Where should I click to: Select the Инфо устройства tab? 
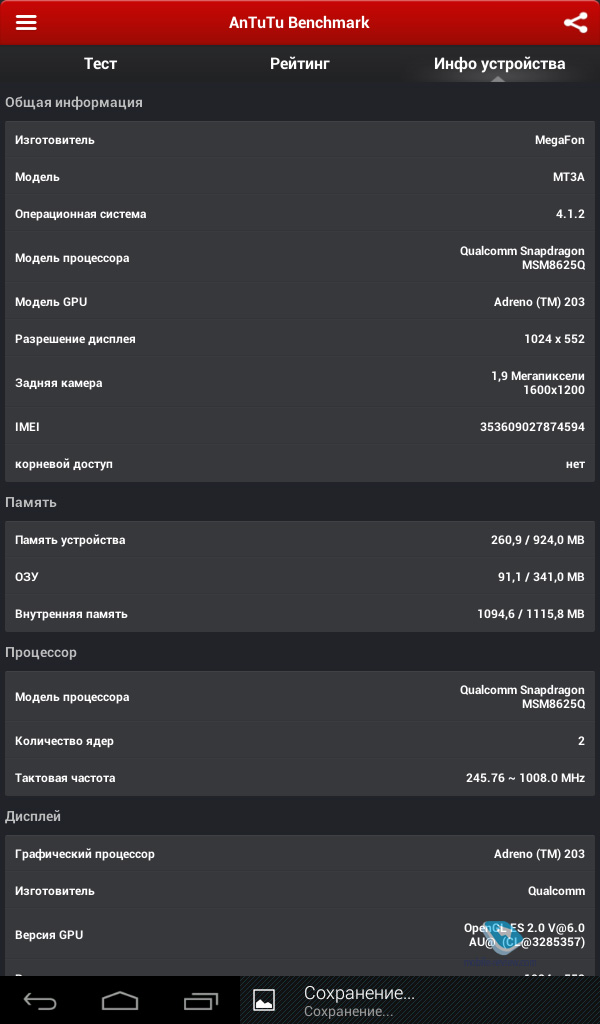coord(499,64)
